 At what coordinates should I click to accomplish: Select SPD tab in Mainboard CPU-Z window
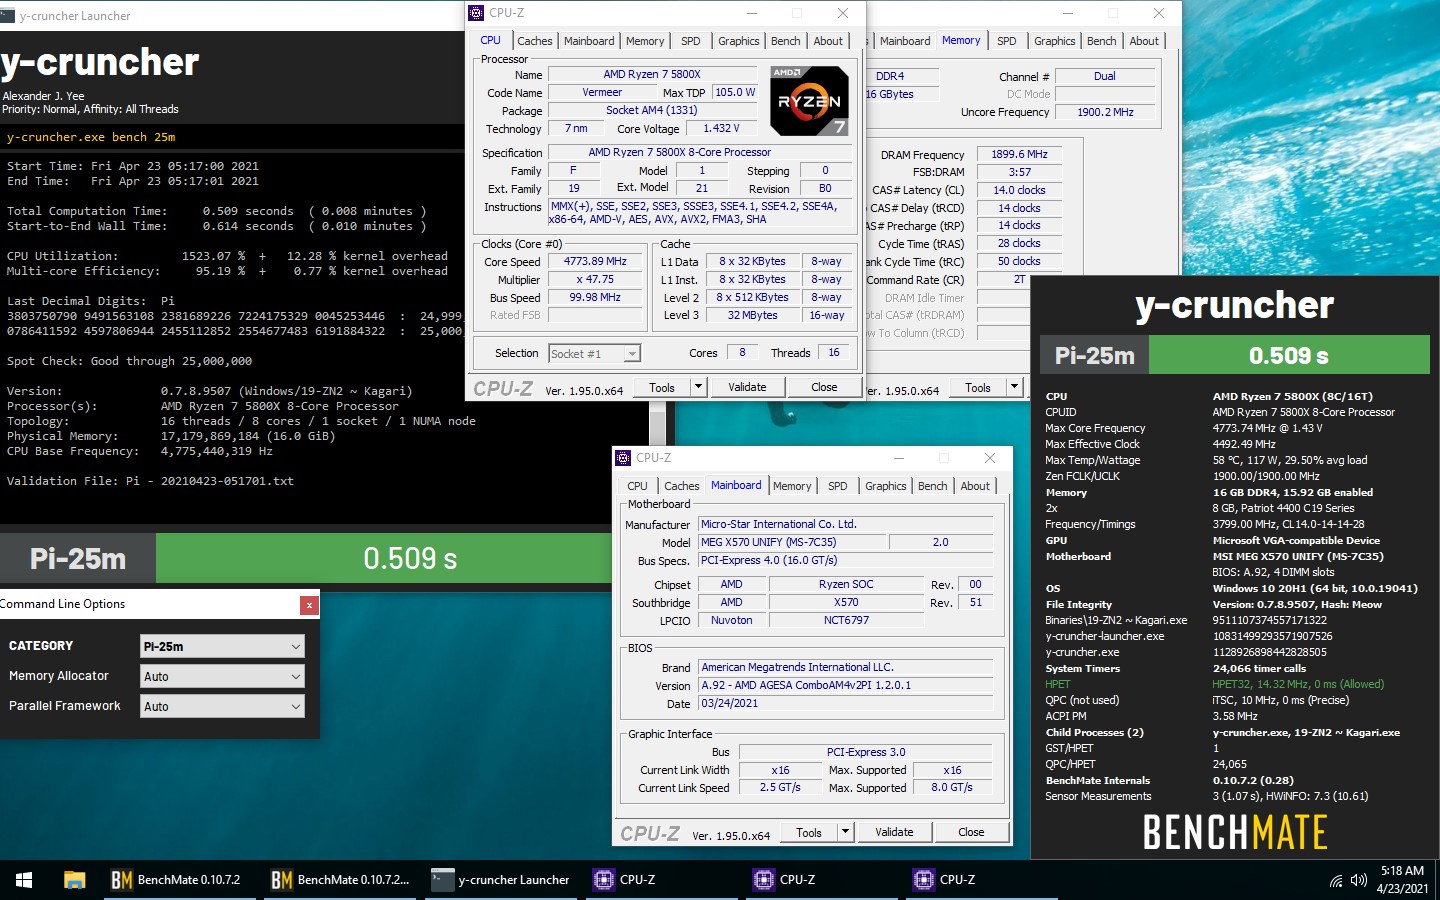pos(837,486)
